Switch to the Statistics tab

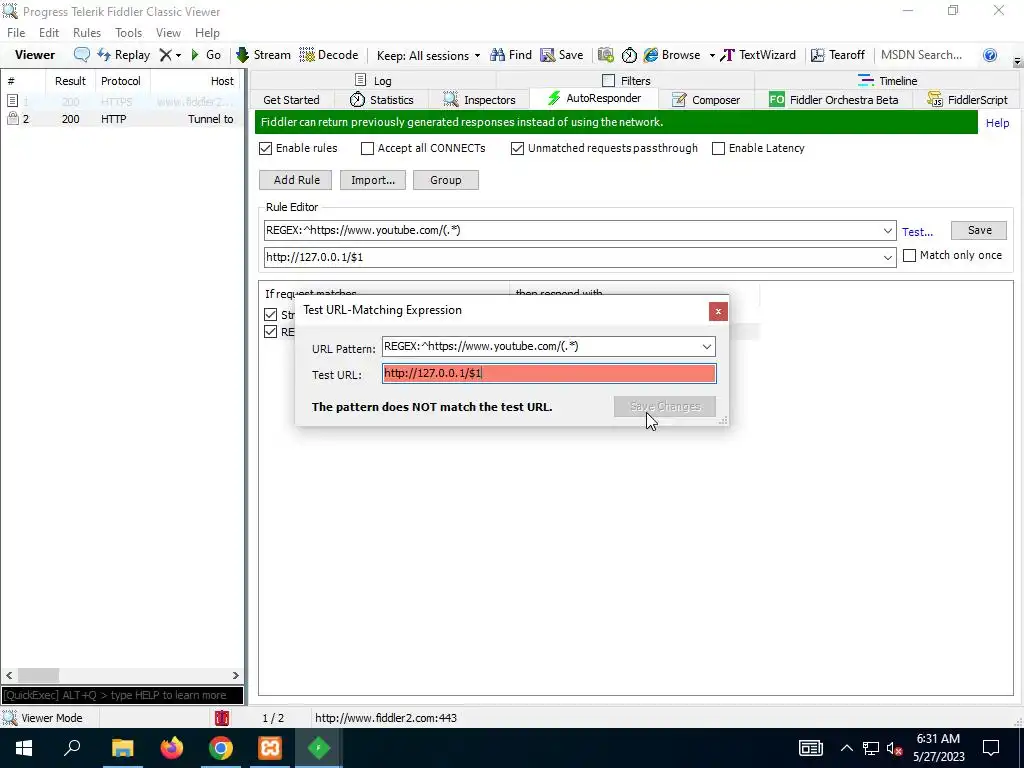coord(381,99)
